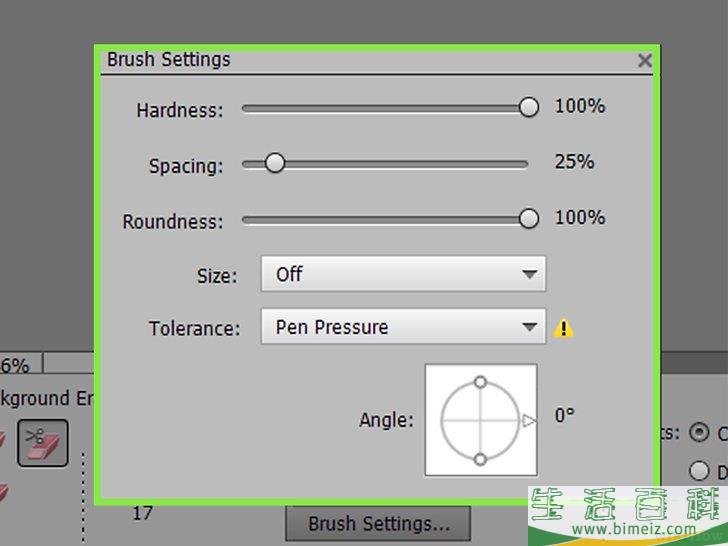This screenshot has width=728, height=546.
Task: Click the 0° angle value
Action: tap(565, 414)
